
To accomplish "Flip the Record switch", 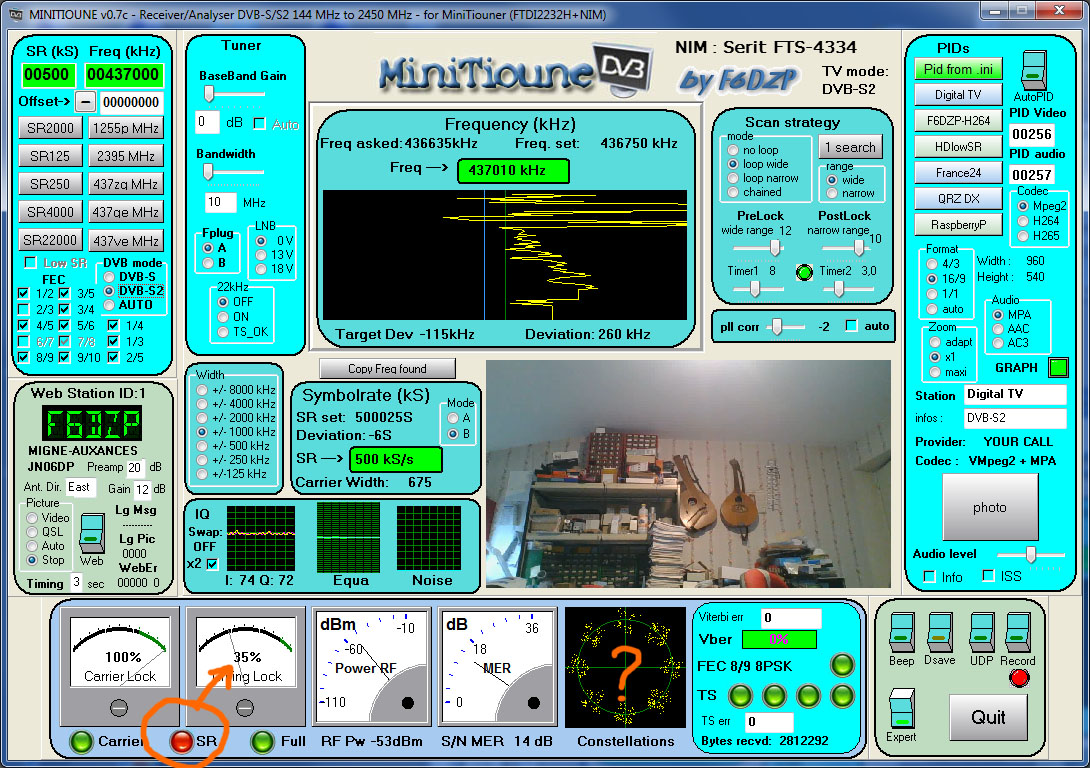I will [x=1017, y=634].
